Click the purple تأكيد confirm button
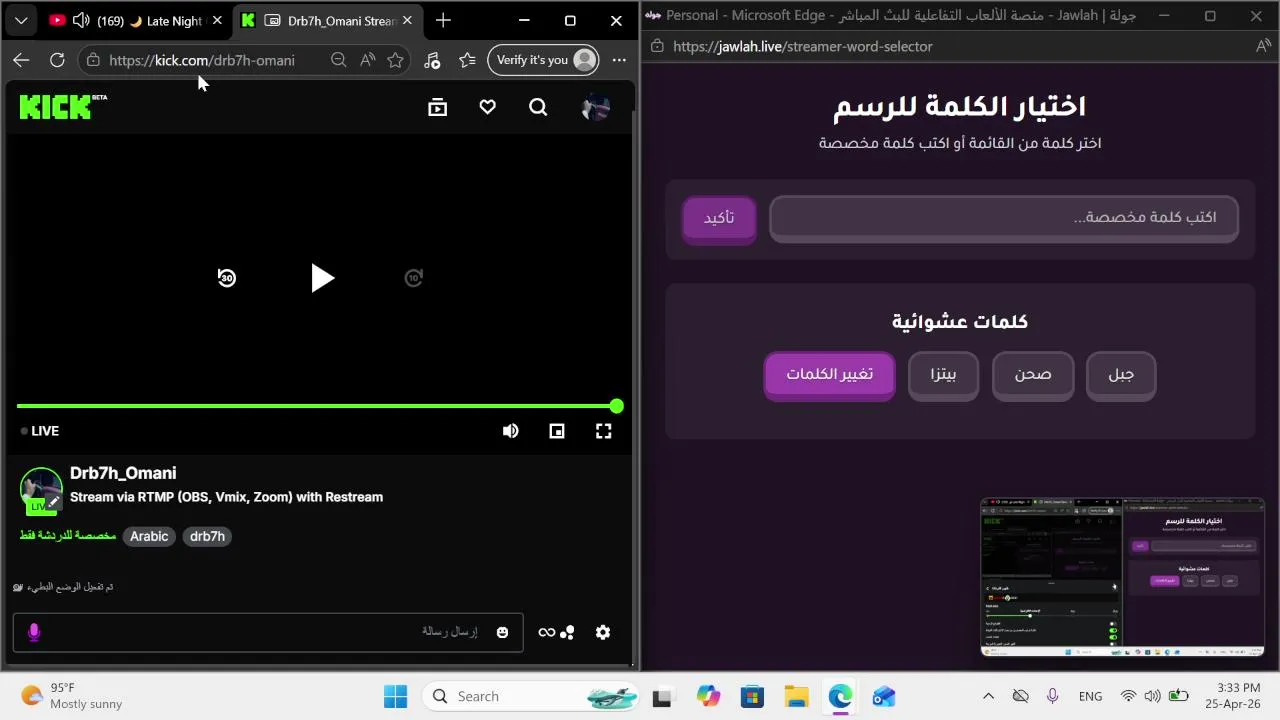 [x=719, y=217]
